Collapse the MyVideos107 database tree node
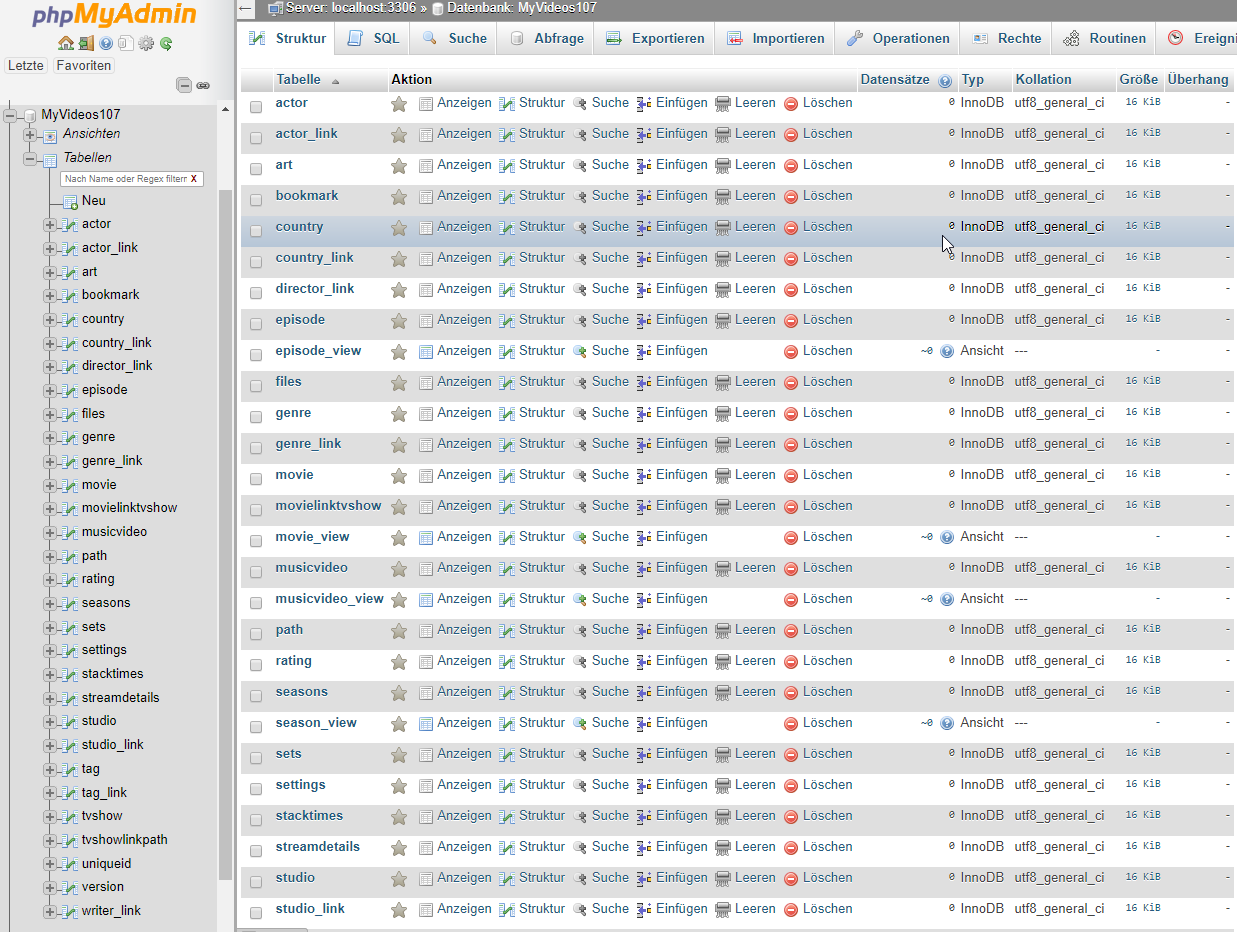 9,115
